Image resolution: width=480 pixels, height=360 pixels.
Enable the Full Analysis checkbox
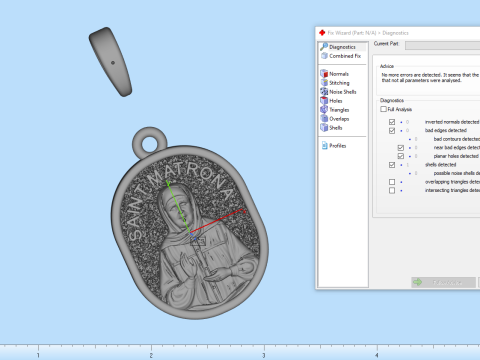[383, 109]
